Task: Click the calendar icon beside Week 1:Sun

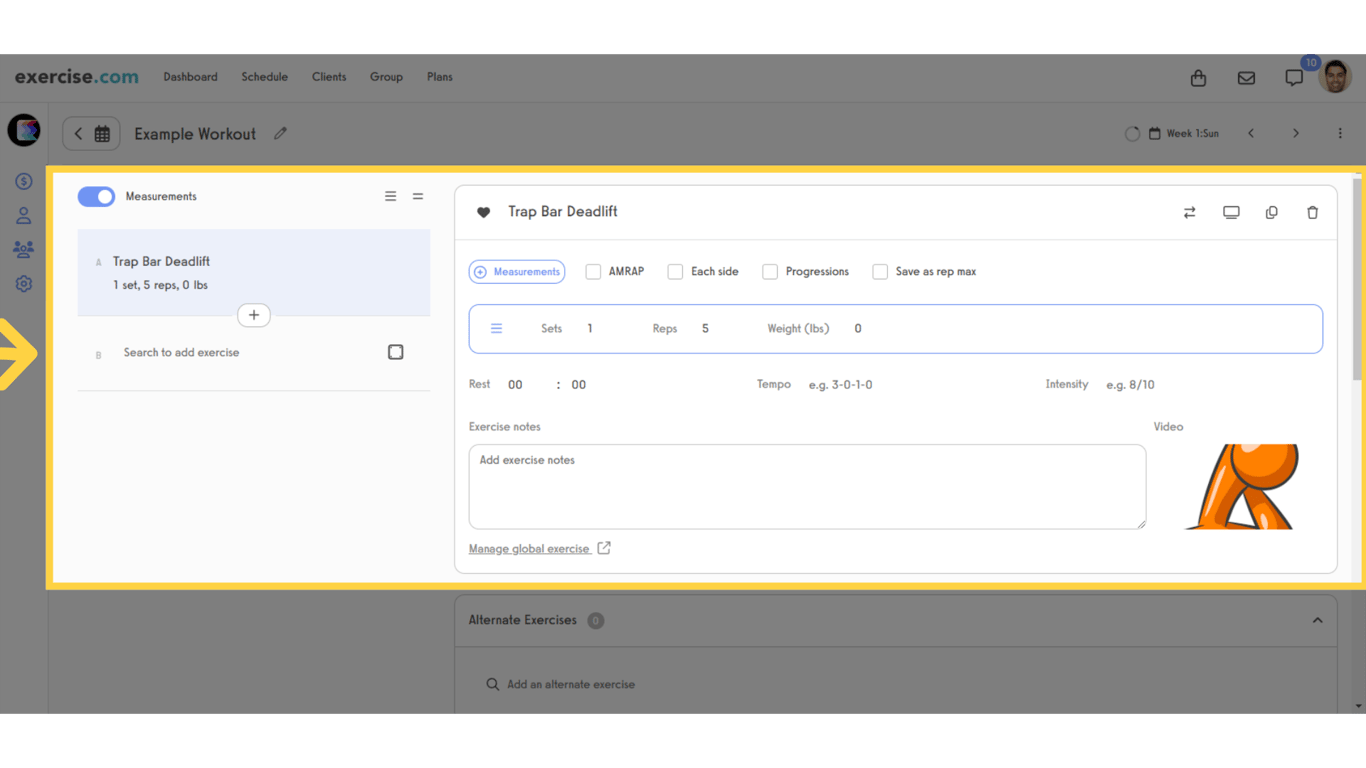Action: pyautogui.click(x=1155, y=133)
